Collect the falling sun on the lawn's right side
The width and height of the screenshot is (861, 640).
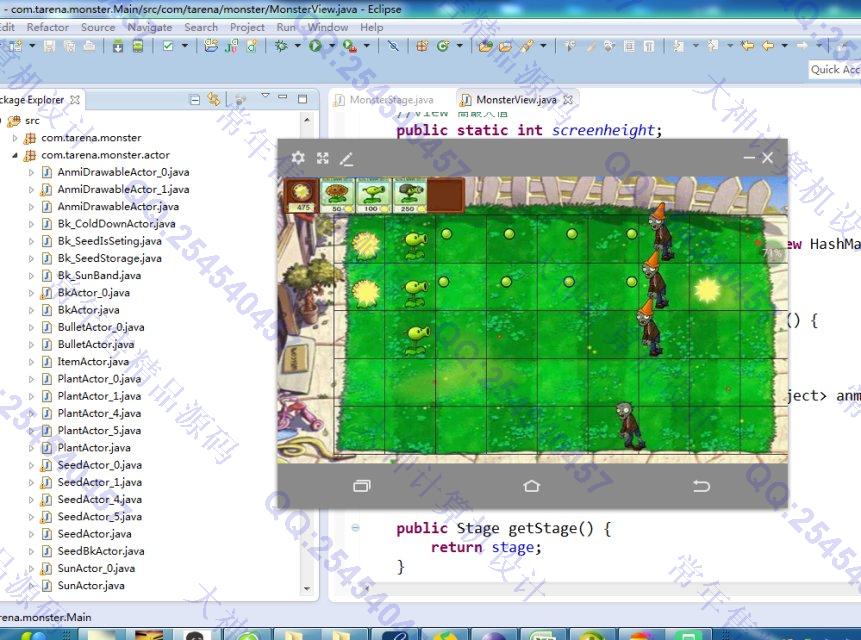pyautogui.click(x=707, y=289)
